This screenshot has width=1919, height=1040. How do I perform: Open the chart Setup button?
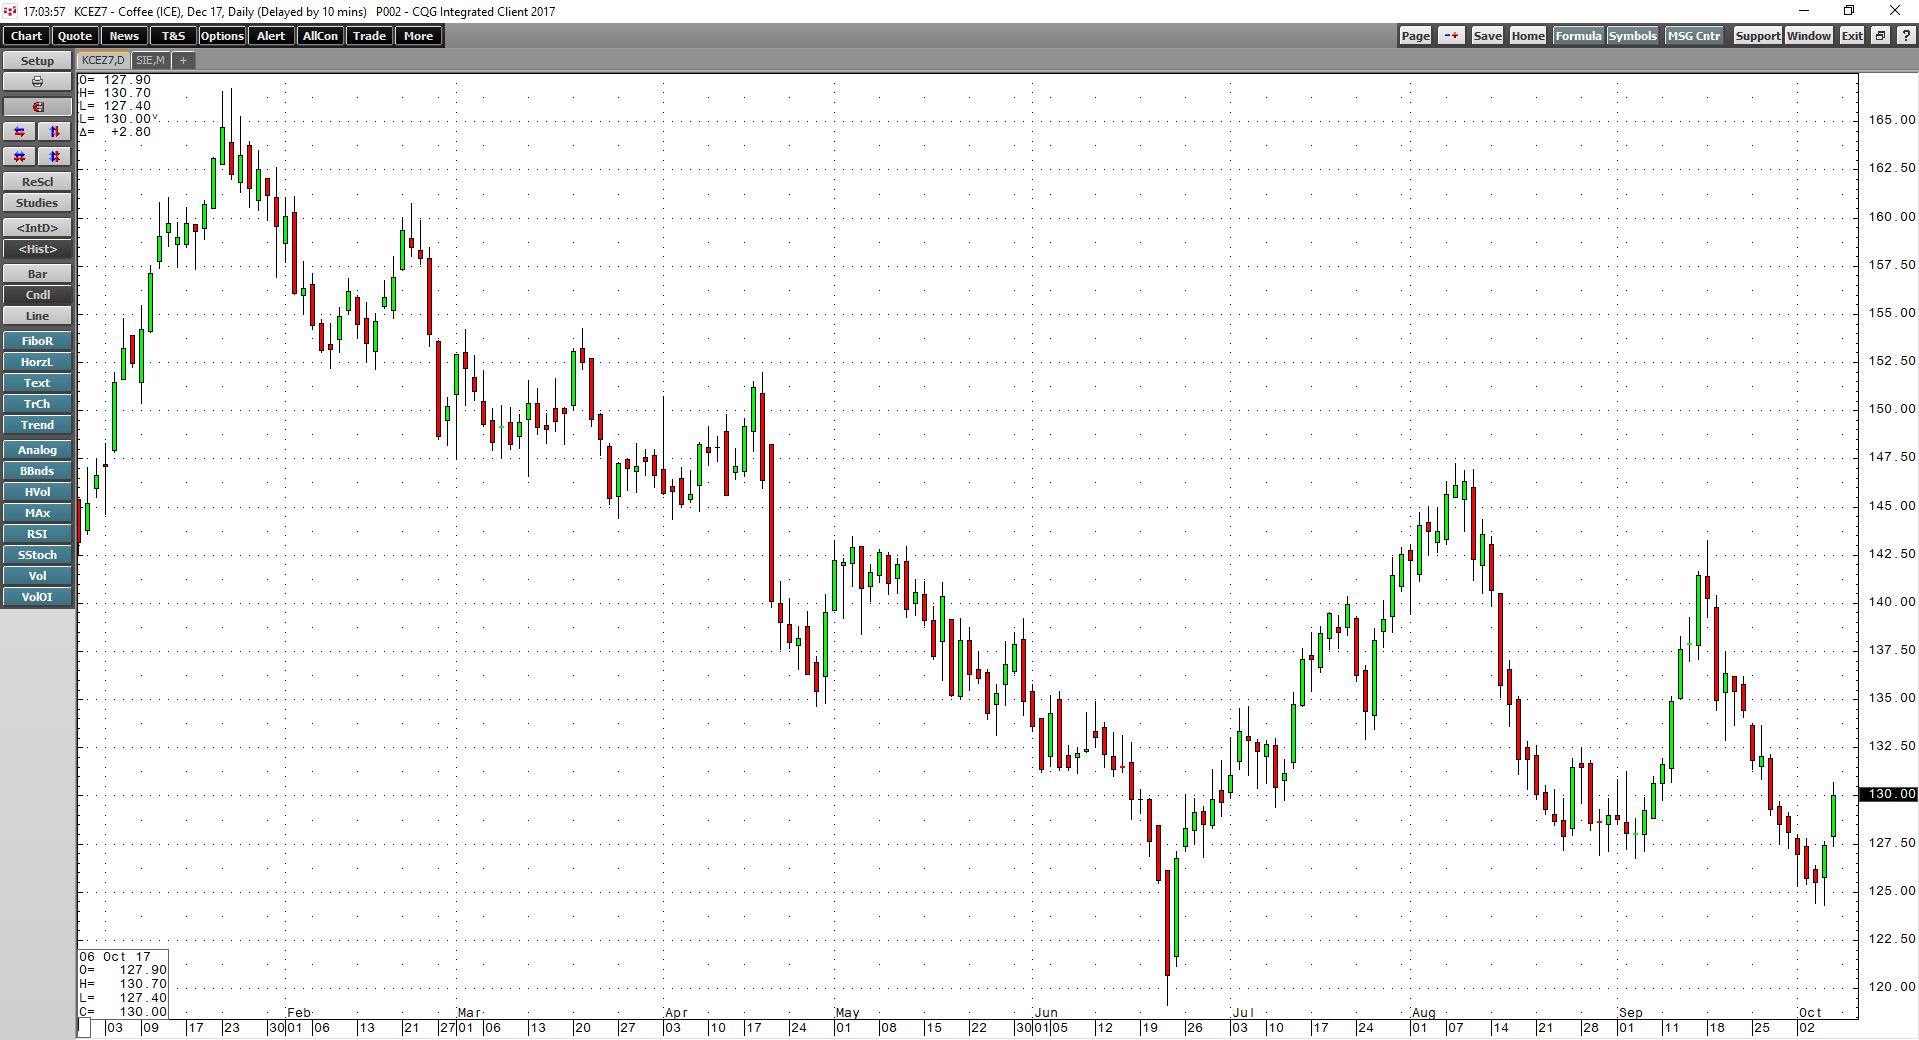pyautogui.click(x=37, y=61)
